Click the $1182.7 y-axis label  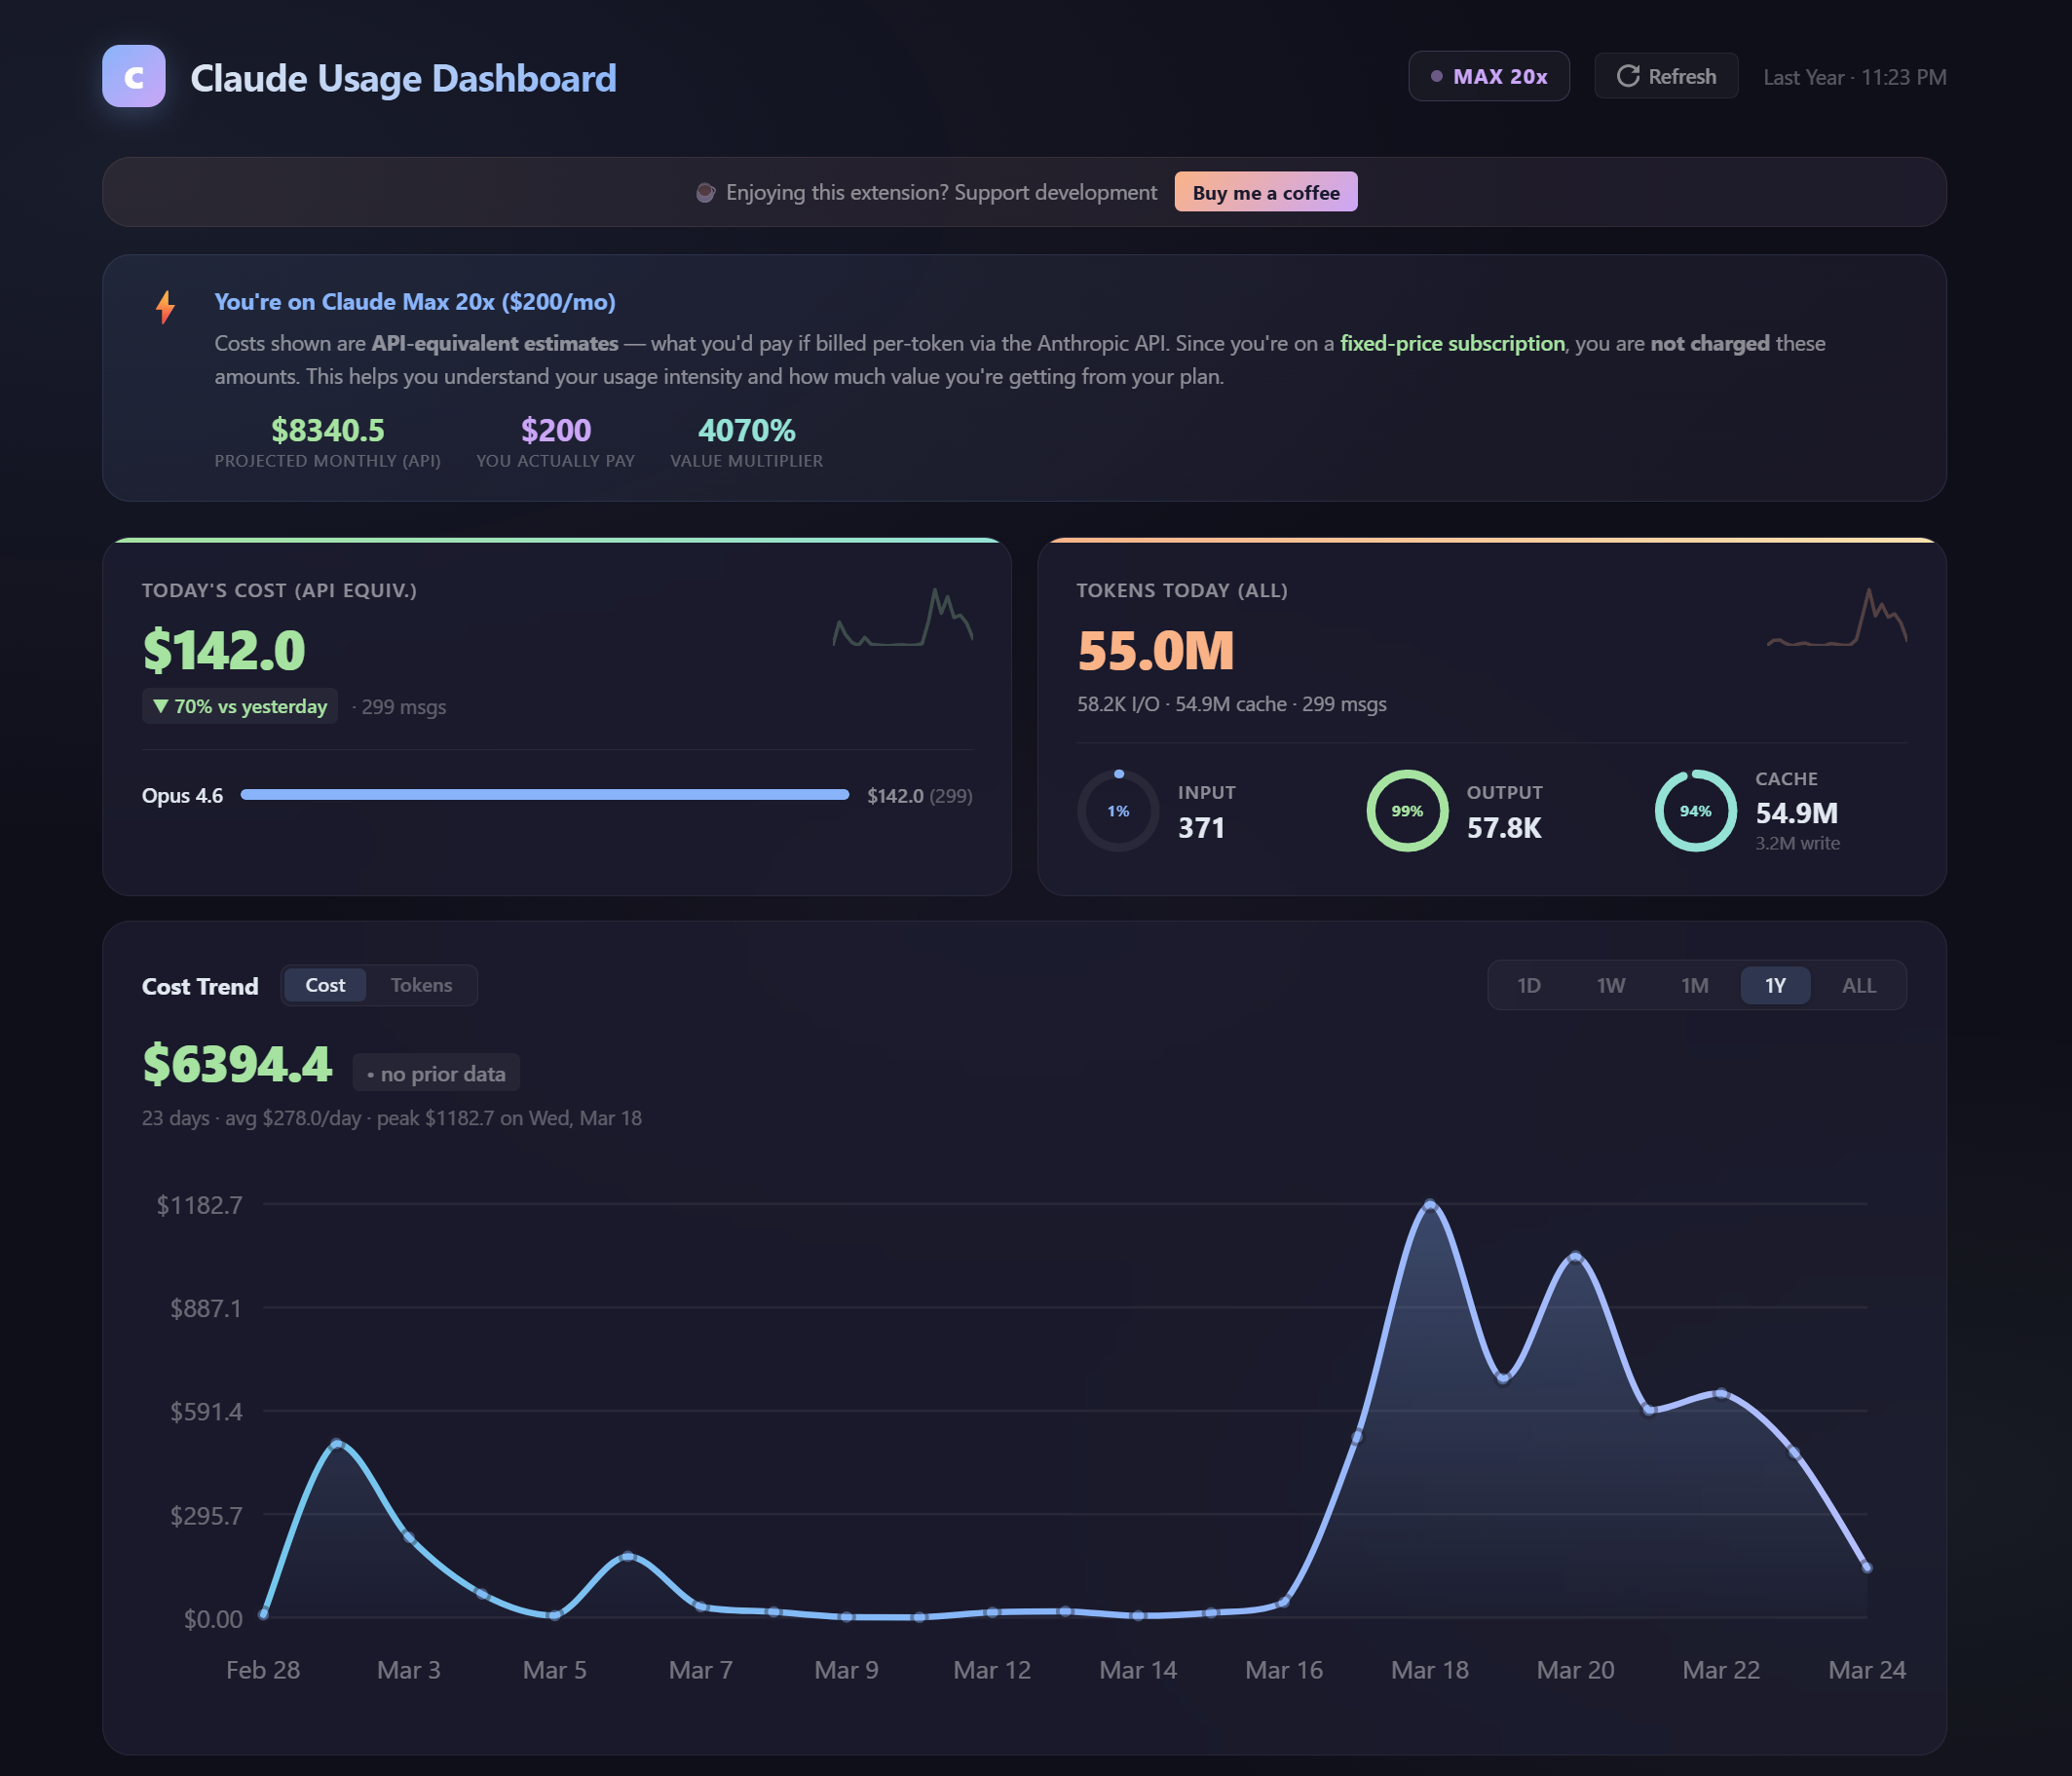click(x=199, y=1205)
